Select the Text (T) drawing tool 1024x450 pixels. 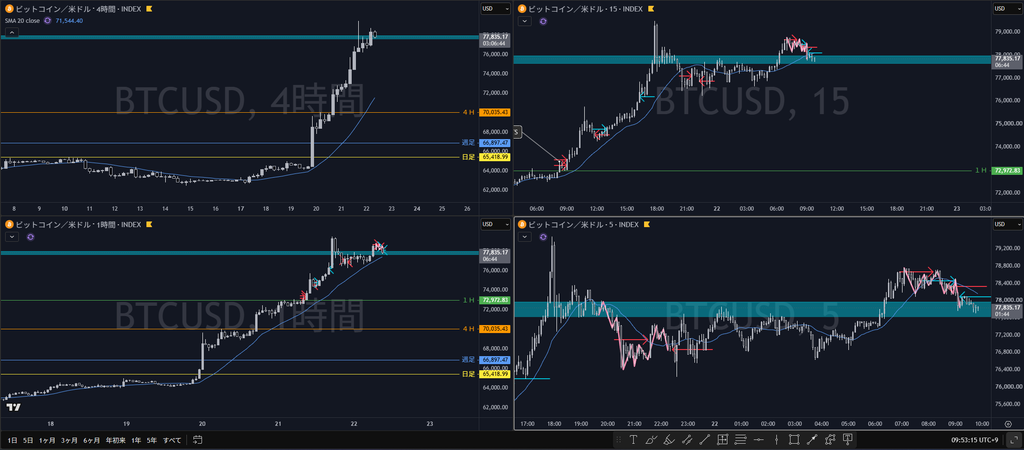(633, 440)
